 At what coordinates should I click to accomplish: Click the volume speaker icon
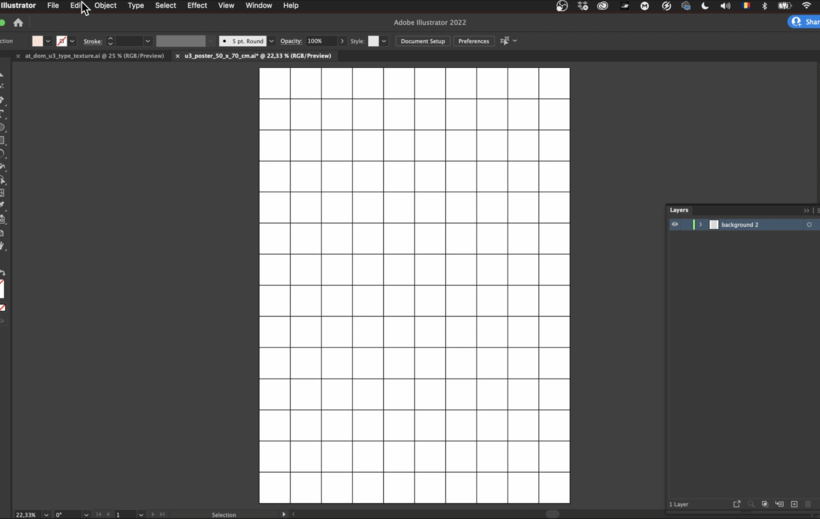coord(725,6)
